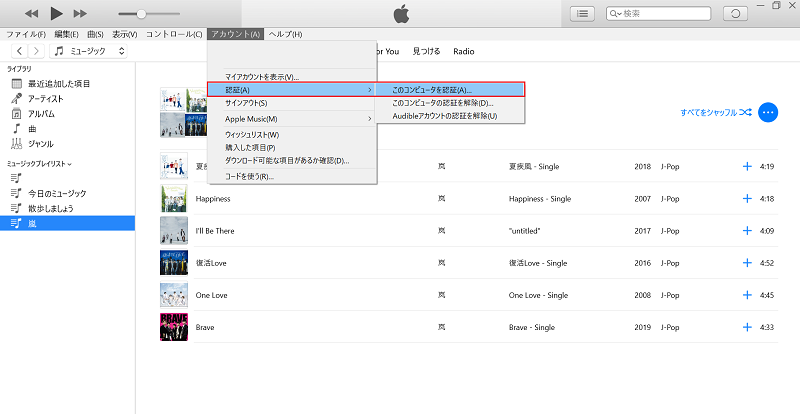The height and width of the screenshot is (414, 800).
Task: Start playback with the Play button
Action: click(57, 14)
